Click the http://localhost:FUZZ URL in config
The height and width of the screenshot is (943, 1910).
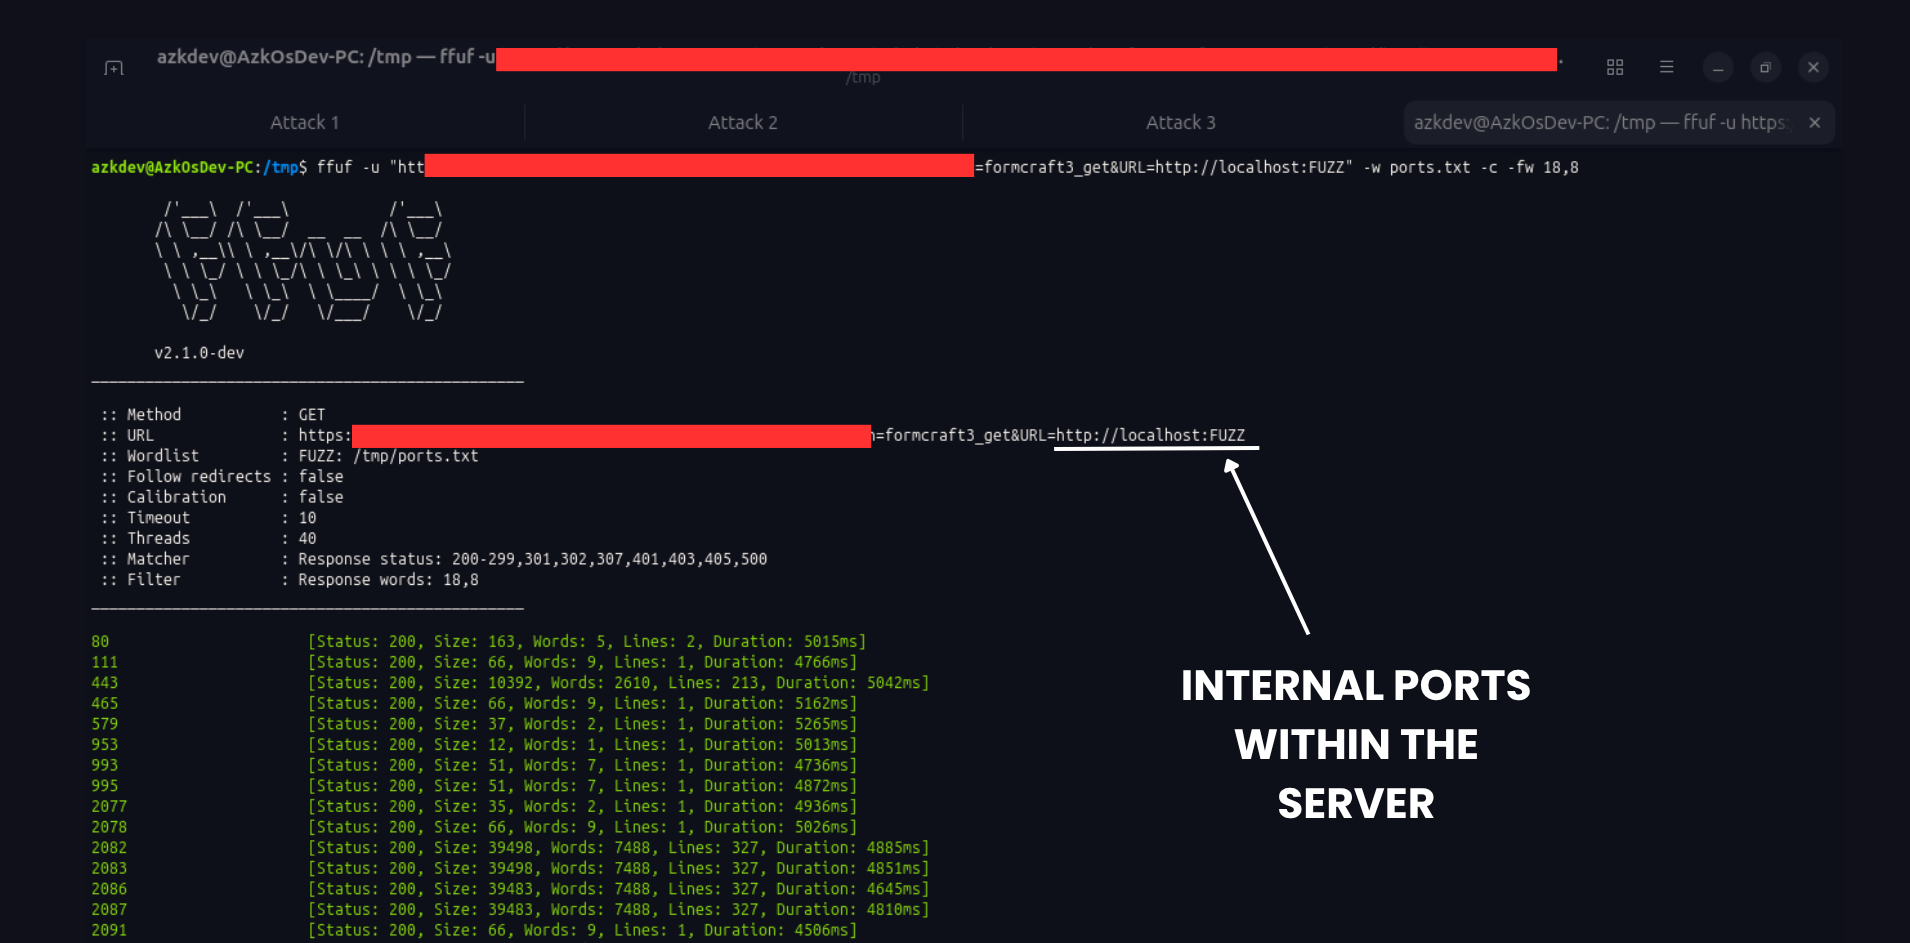click(x=1150, y=435)
